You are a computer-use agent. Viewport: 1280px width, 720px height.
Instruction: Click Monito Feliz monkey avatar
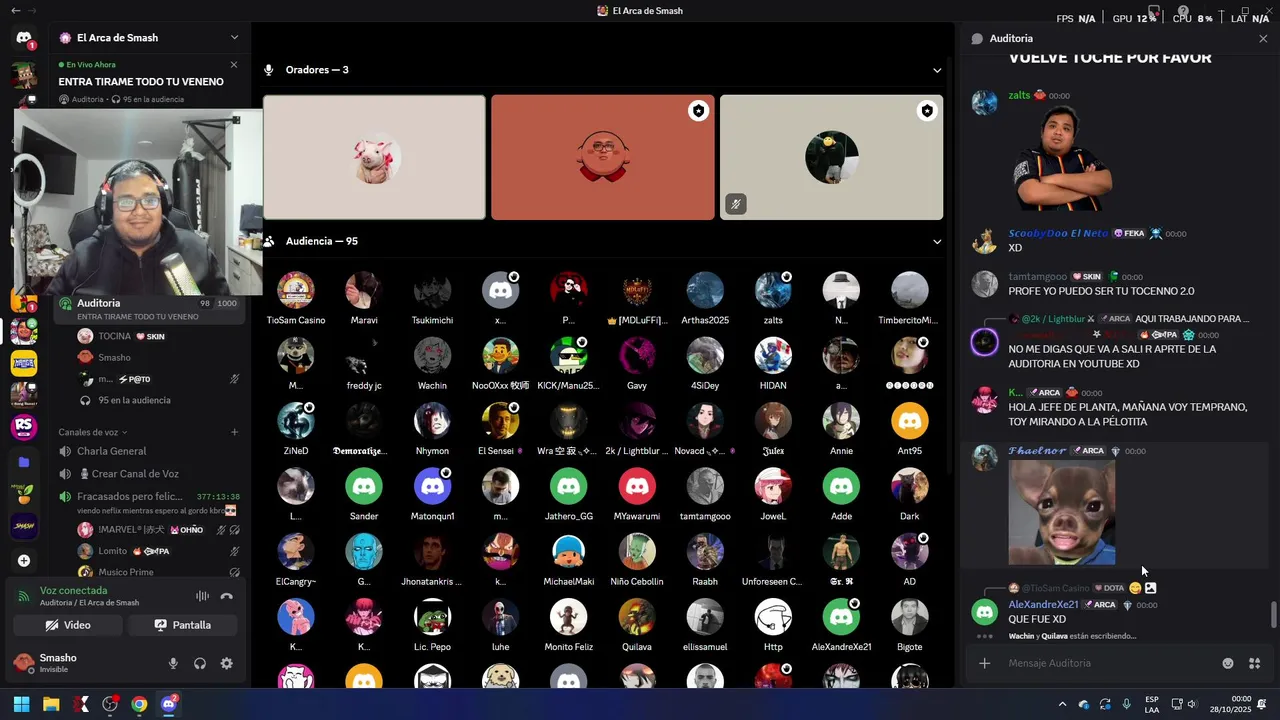click(568, 617)
